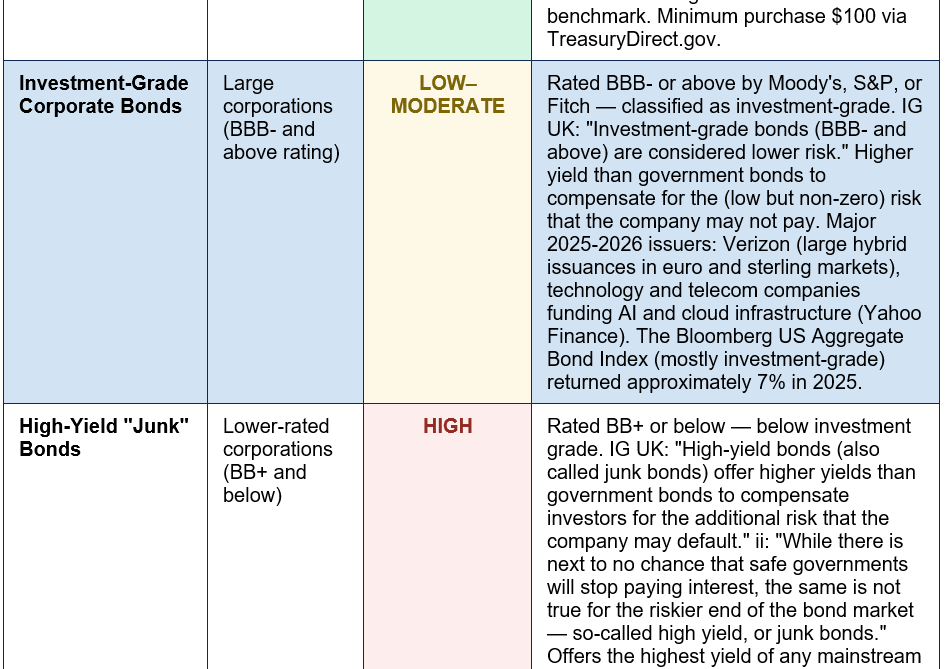The image size is (945, 669).
Task: Click the "returned approximately 7% in 2025" line
Action: click(704, 382)
